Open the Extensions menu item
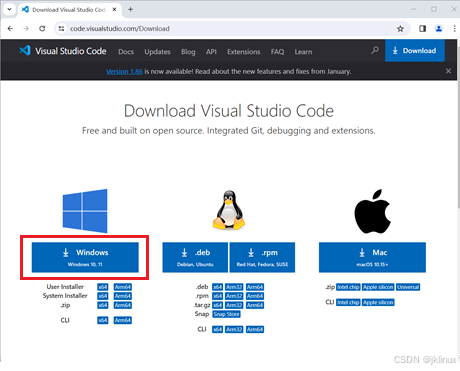Image resolution: width=460 pixels, height=371 pixels. click(244, 52)
